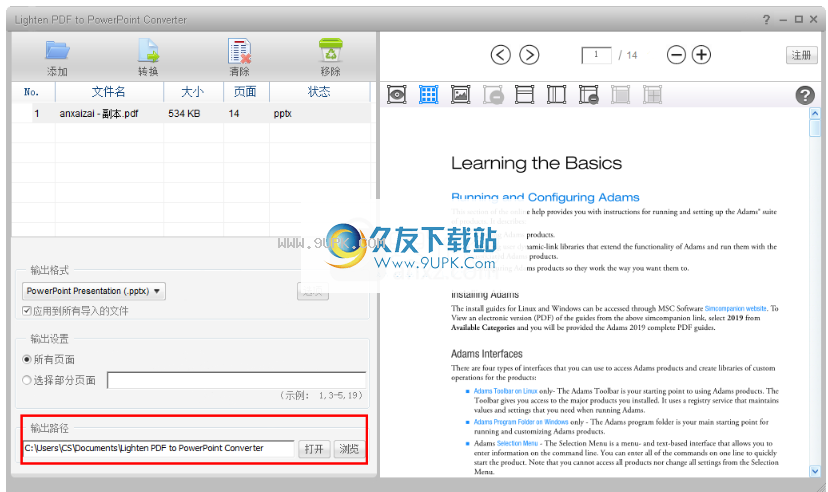Toggle 应用到所有导入的文件 checkbox
The height and width of the screenshot is (492, 828).
click(26, 310)
